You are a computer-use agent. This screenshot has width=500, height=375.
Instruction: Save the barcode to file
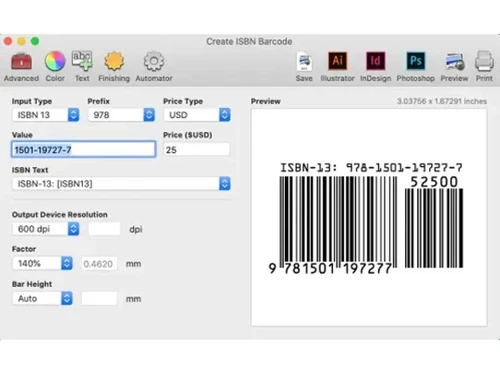click(304, 67)
